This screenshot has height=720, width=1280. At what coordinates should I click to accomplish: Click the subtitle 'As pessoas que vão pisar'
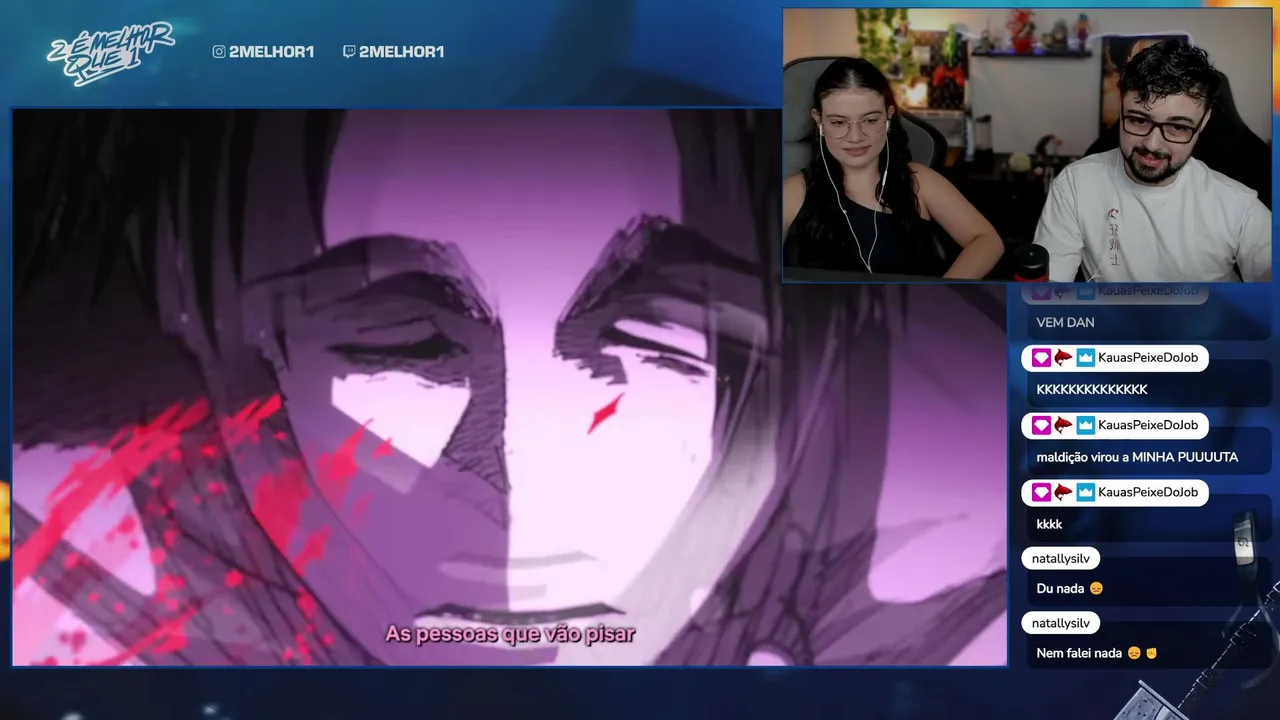510,634
